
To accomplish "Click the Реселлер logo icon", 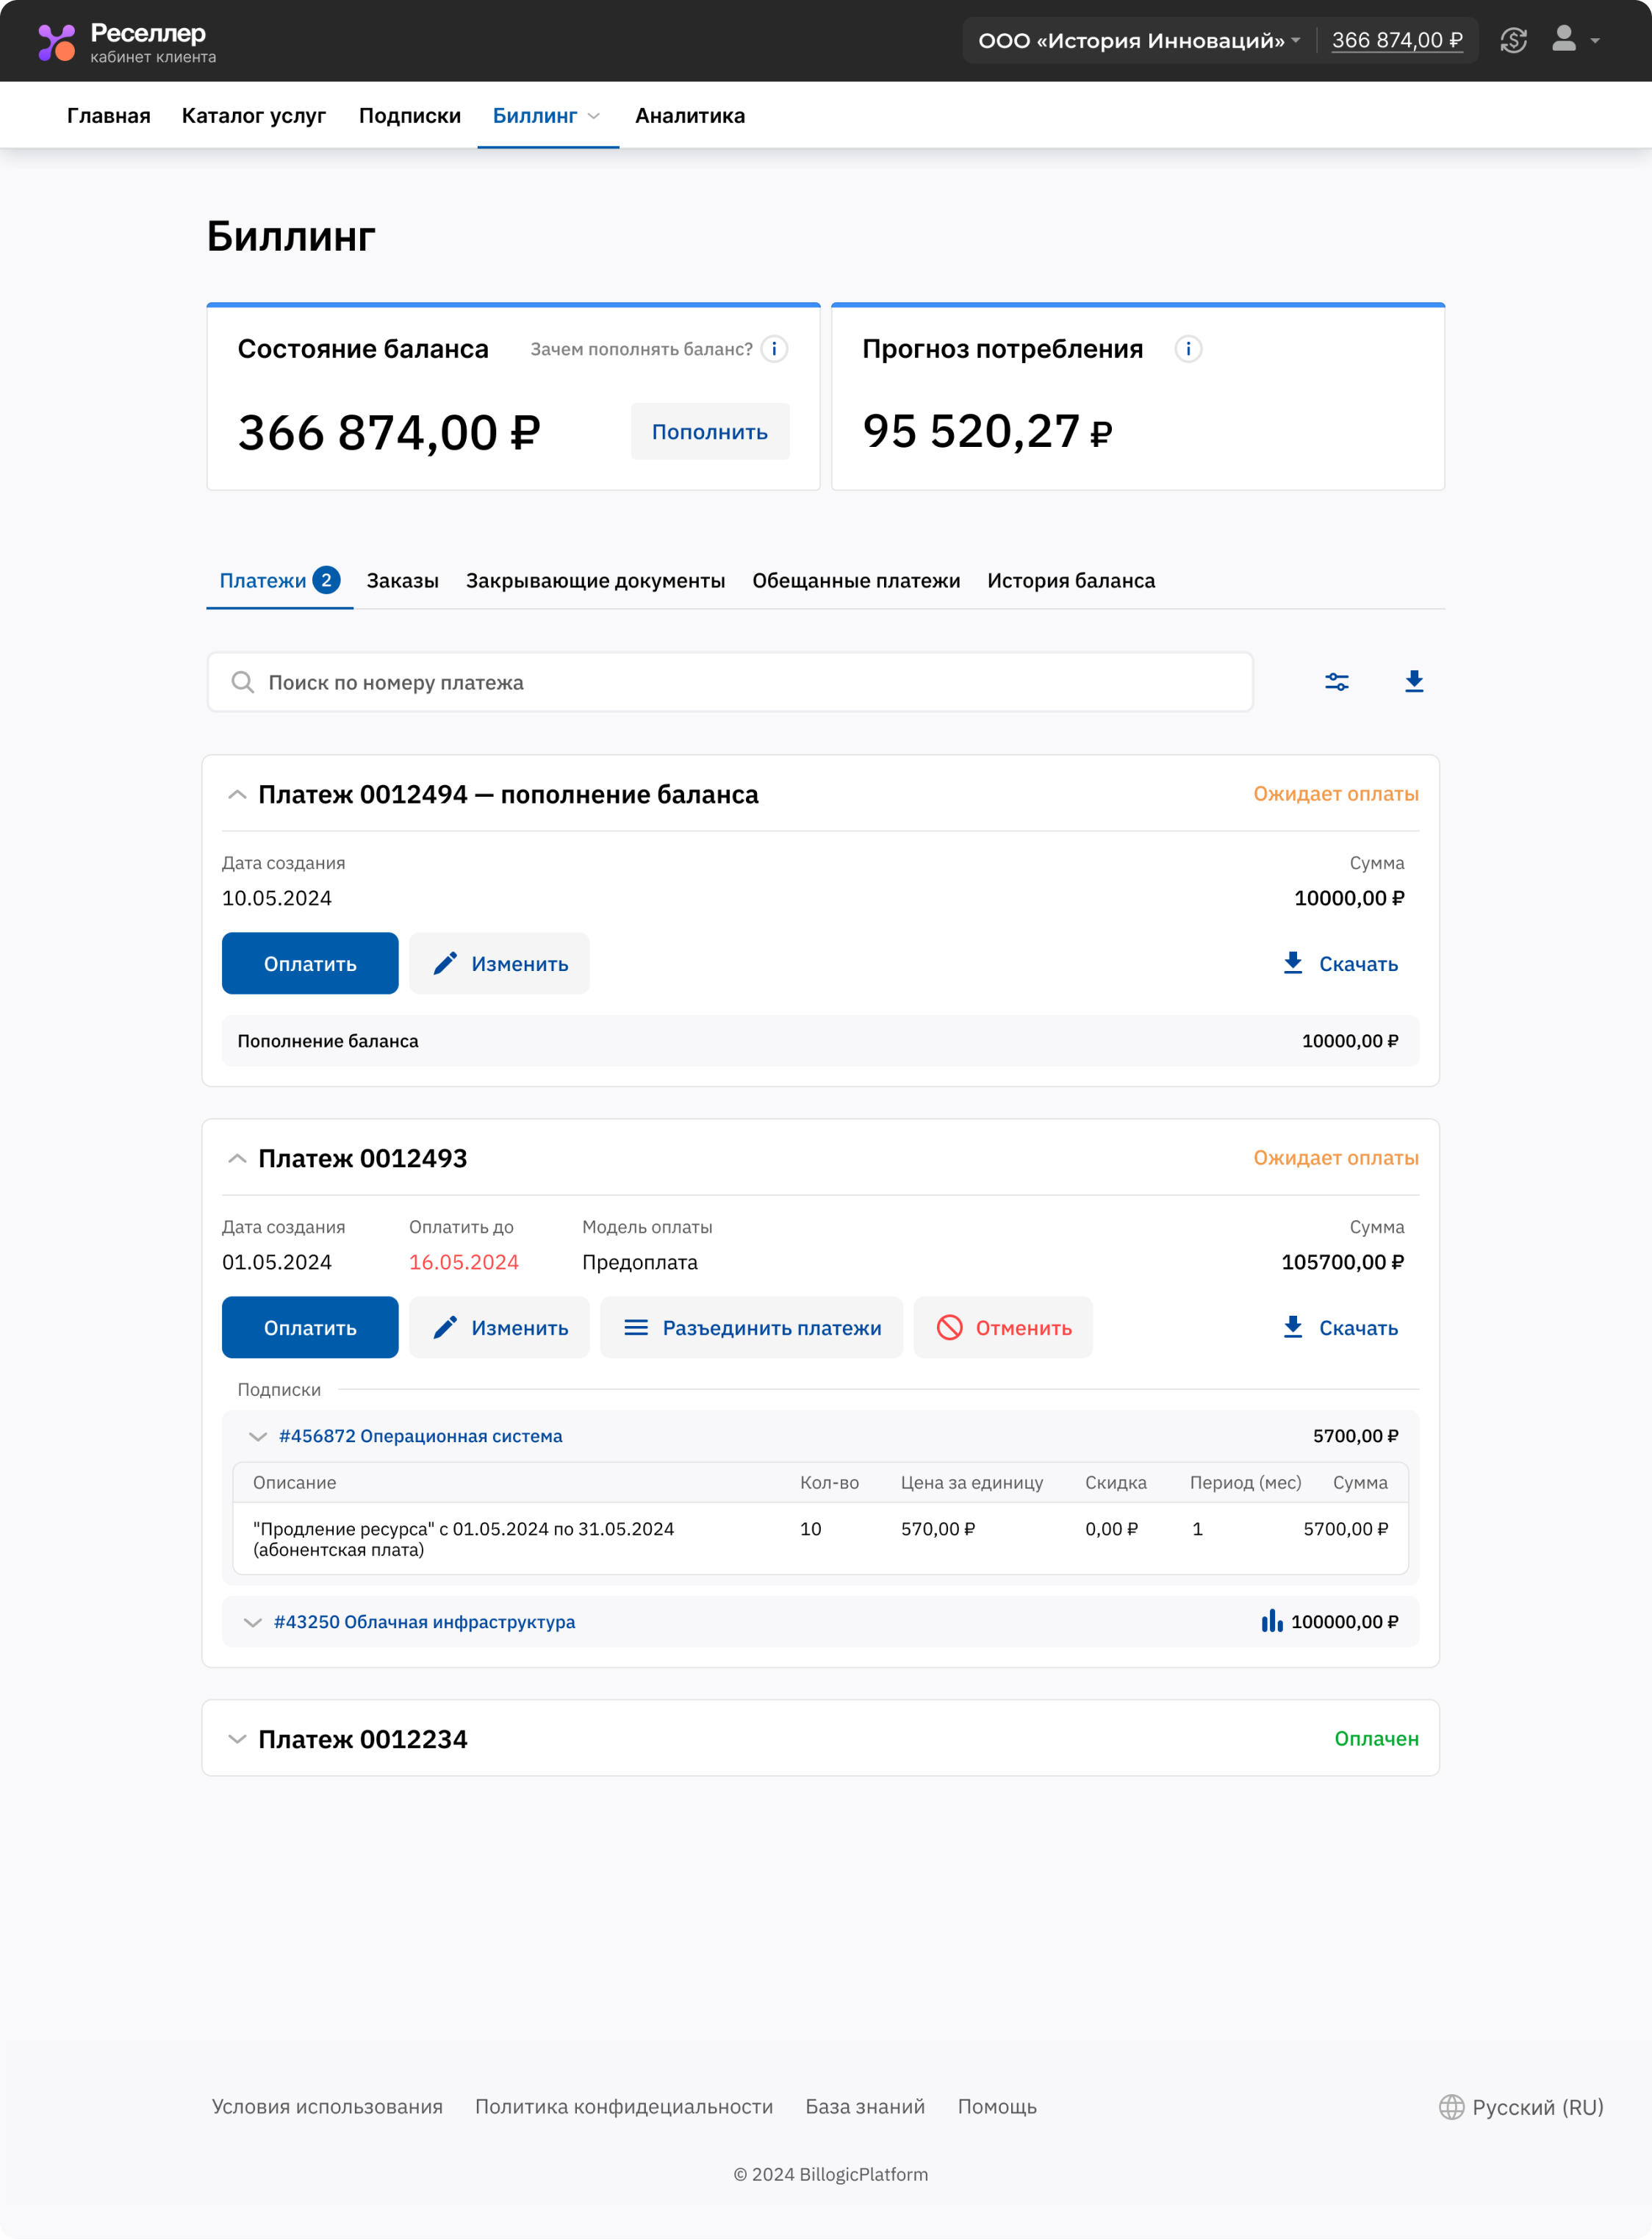I will 56,42.
